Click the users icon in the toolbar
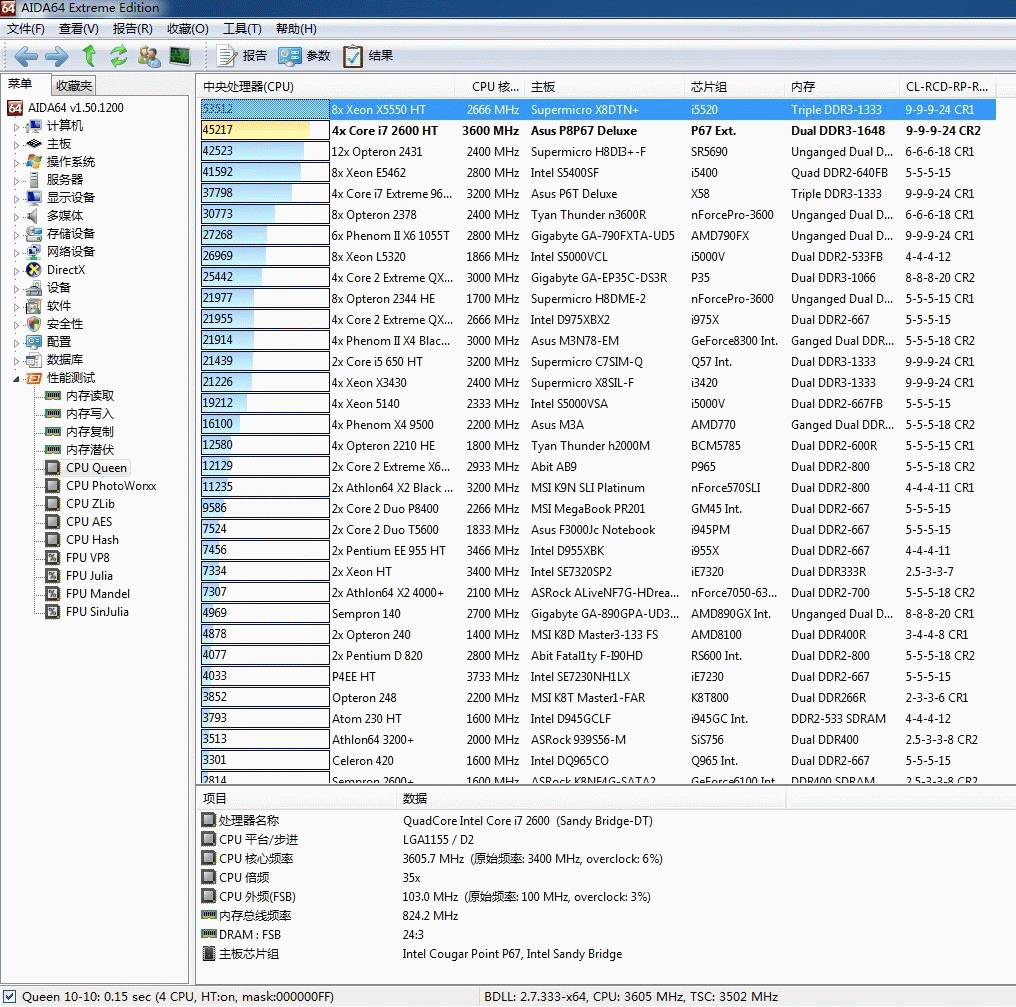Viewport: 1016px width, 1007px height. pos(149,56)
